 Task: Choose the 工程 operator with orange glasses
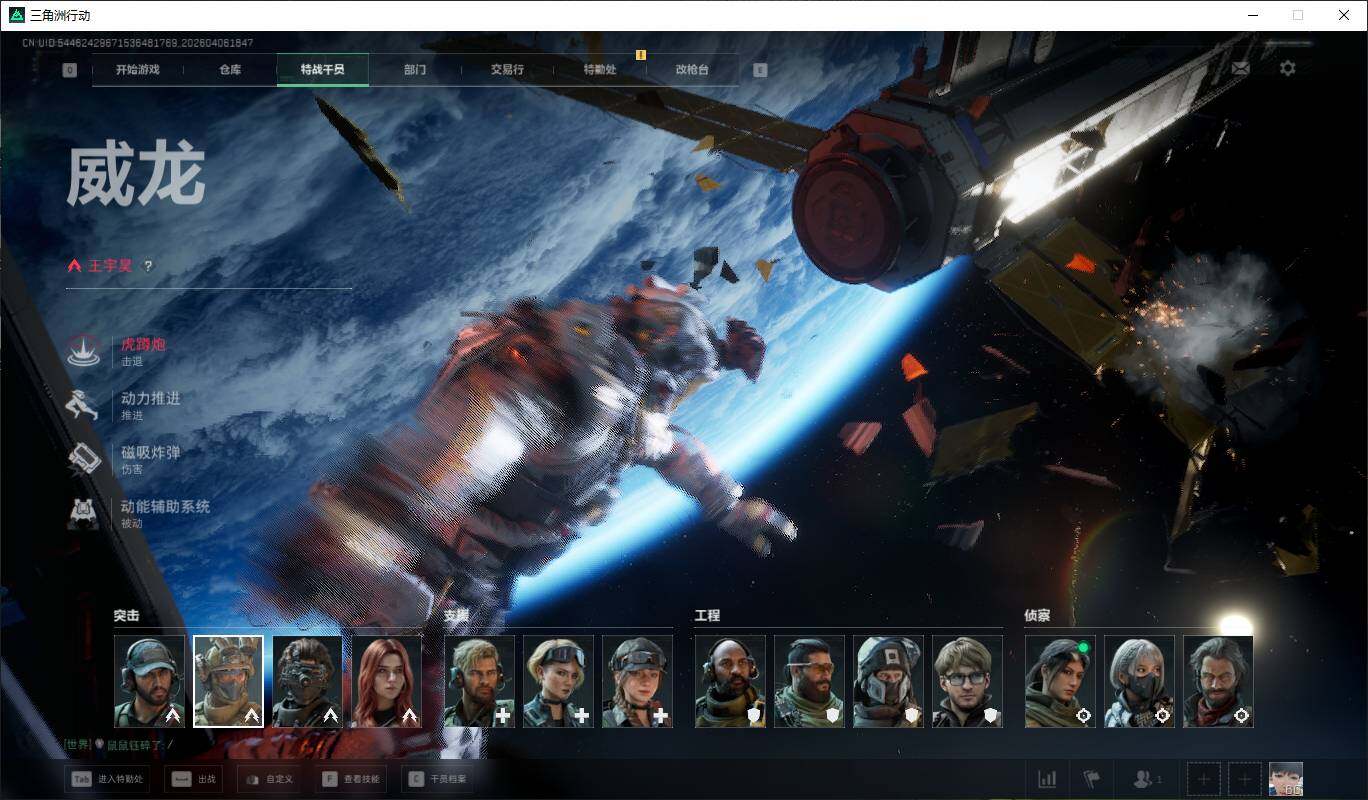pos(809,681)
